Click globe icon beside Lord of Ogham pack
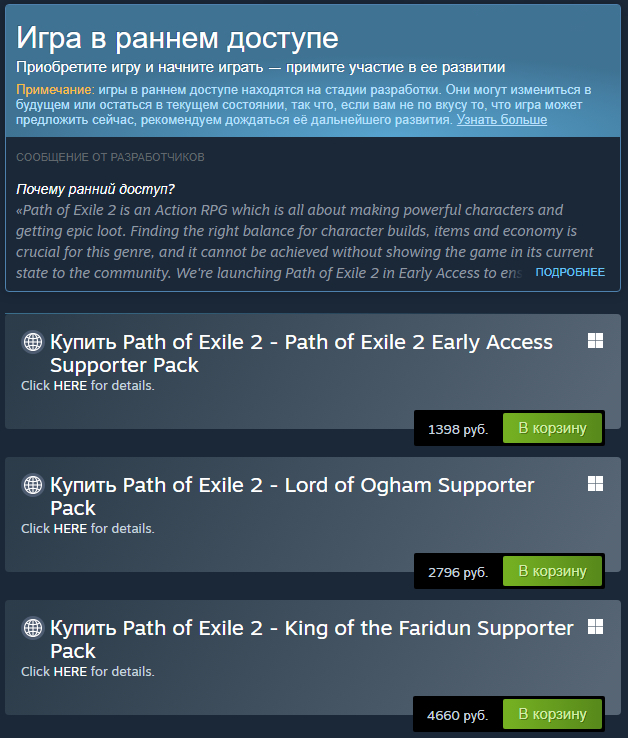Viewport: 628px width, 738px height. click(33, 485)
